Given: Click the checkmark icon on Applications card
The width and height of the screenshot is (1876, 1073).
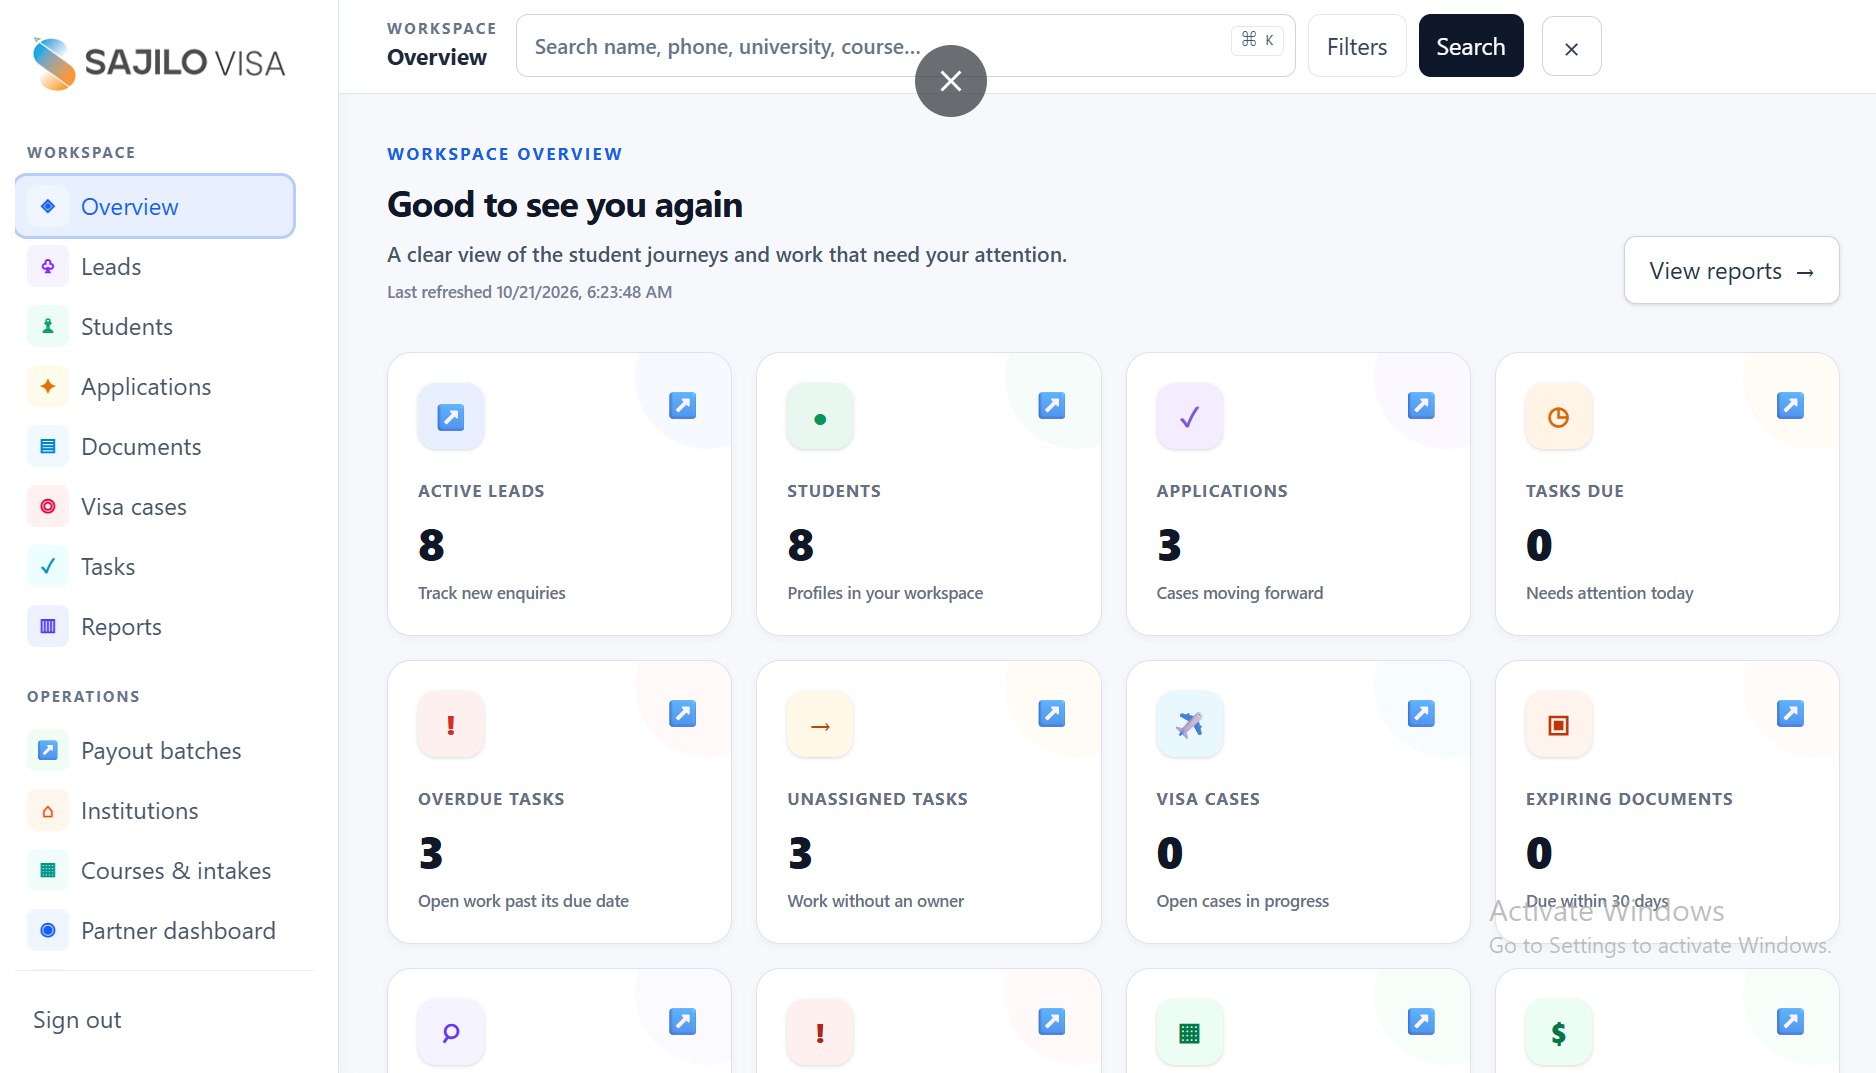Looking at the screenshot, I should coord(1189,416).
